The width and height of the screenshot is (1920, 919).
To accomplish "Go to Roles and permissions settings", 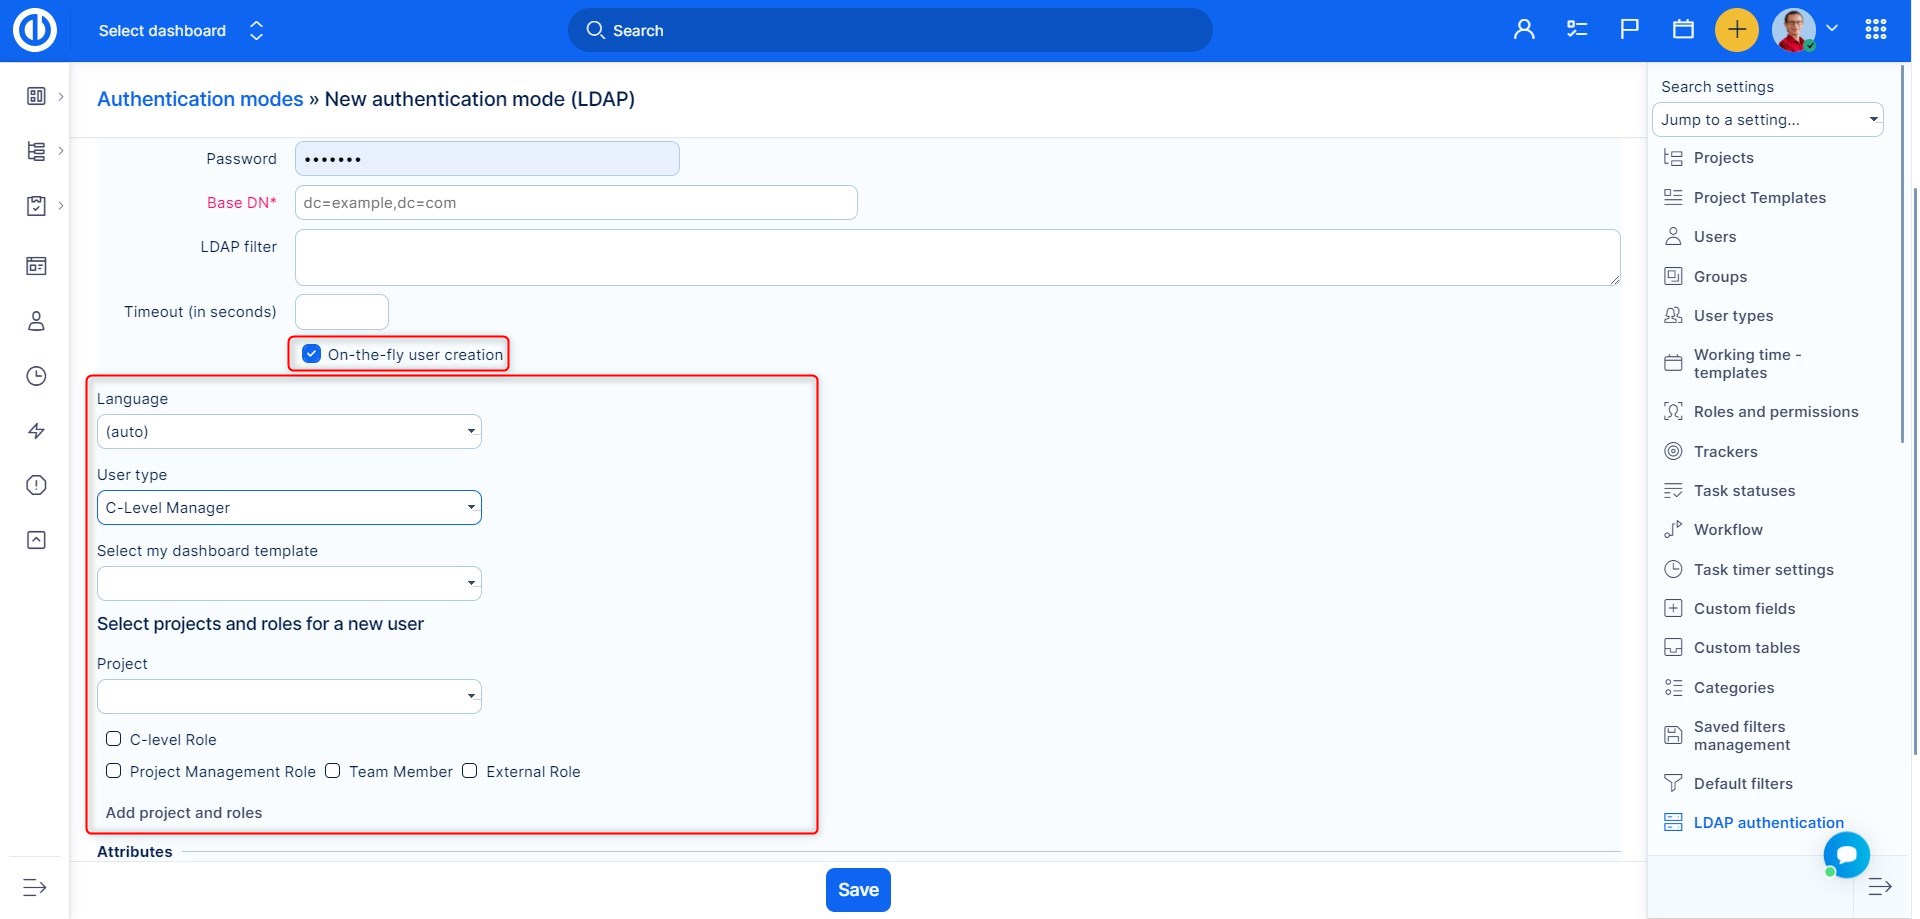I will 1775,412.
